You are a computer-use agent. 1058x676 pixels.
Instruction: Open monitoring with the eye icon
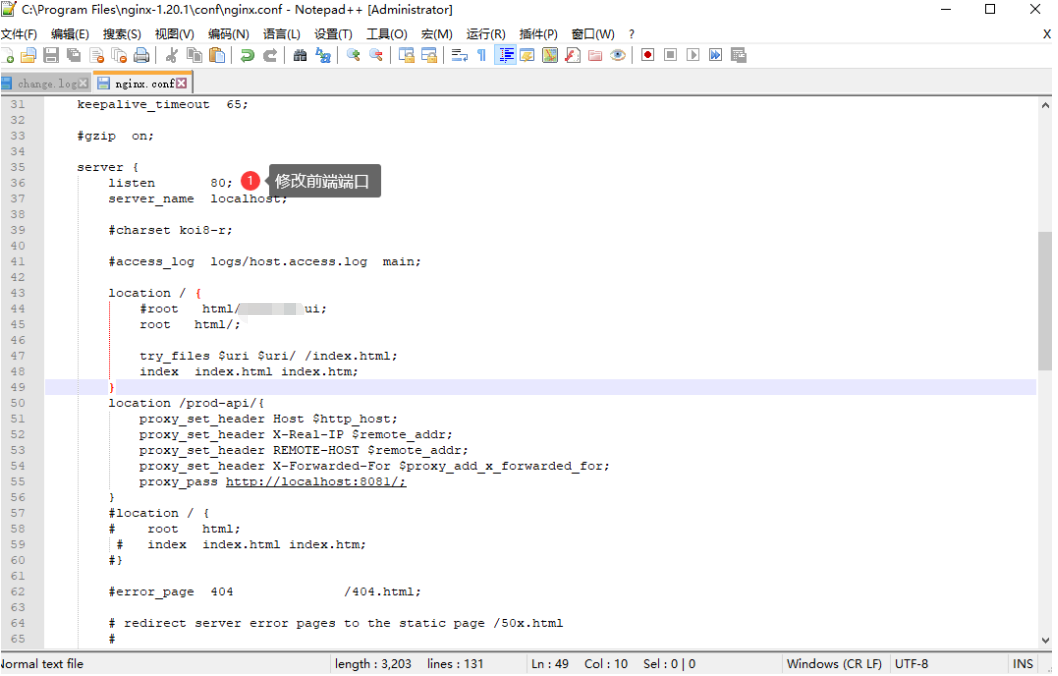click(x=617, y=55)
